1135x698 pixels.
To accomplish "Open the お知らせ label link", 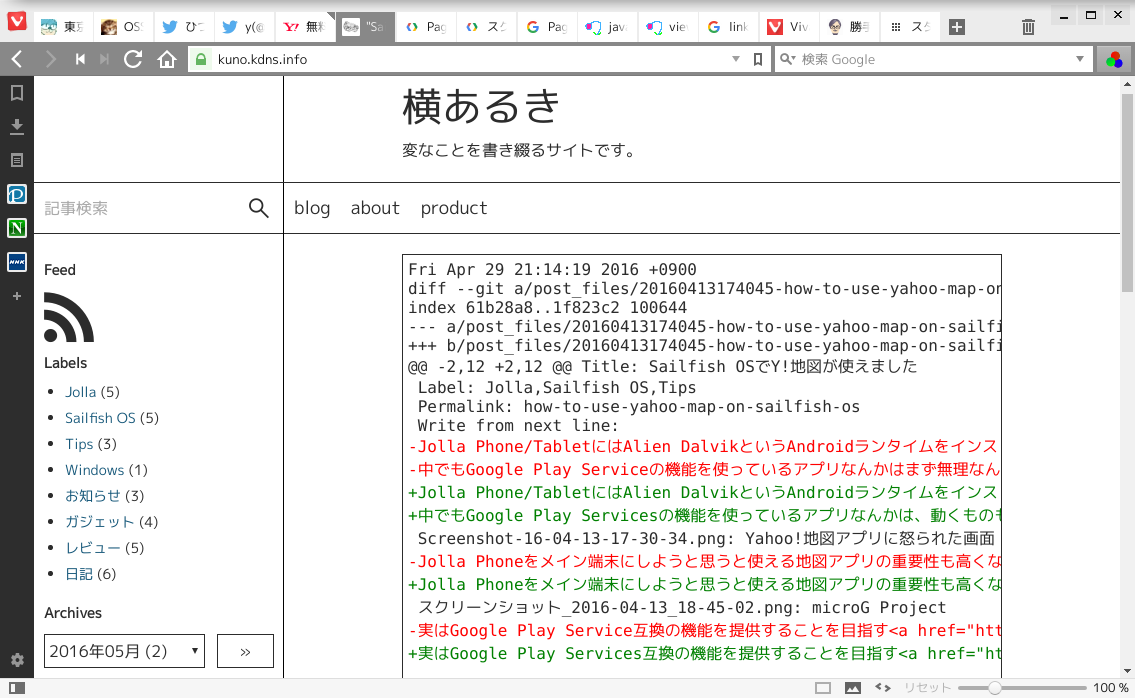I will point(93,496).
